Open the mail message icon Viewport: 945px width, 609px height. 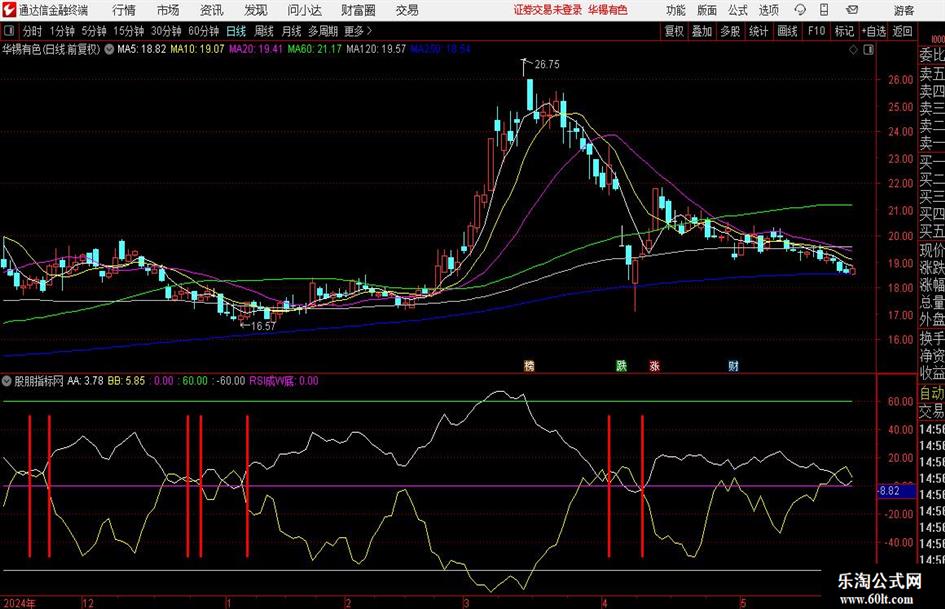click(x=852, y=10)
